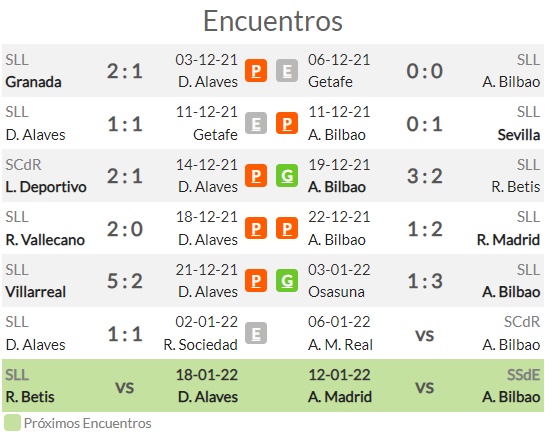545x434 pixels.
Task: Open the Granada team link
Action: click(33, 82)
